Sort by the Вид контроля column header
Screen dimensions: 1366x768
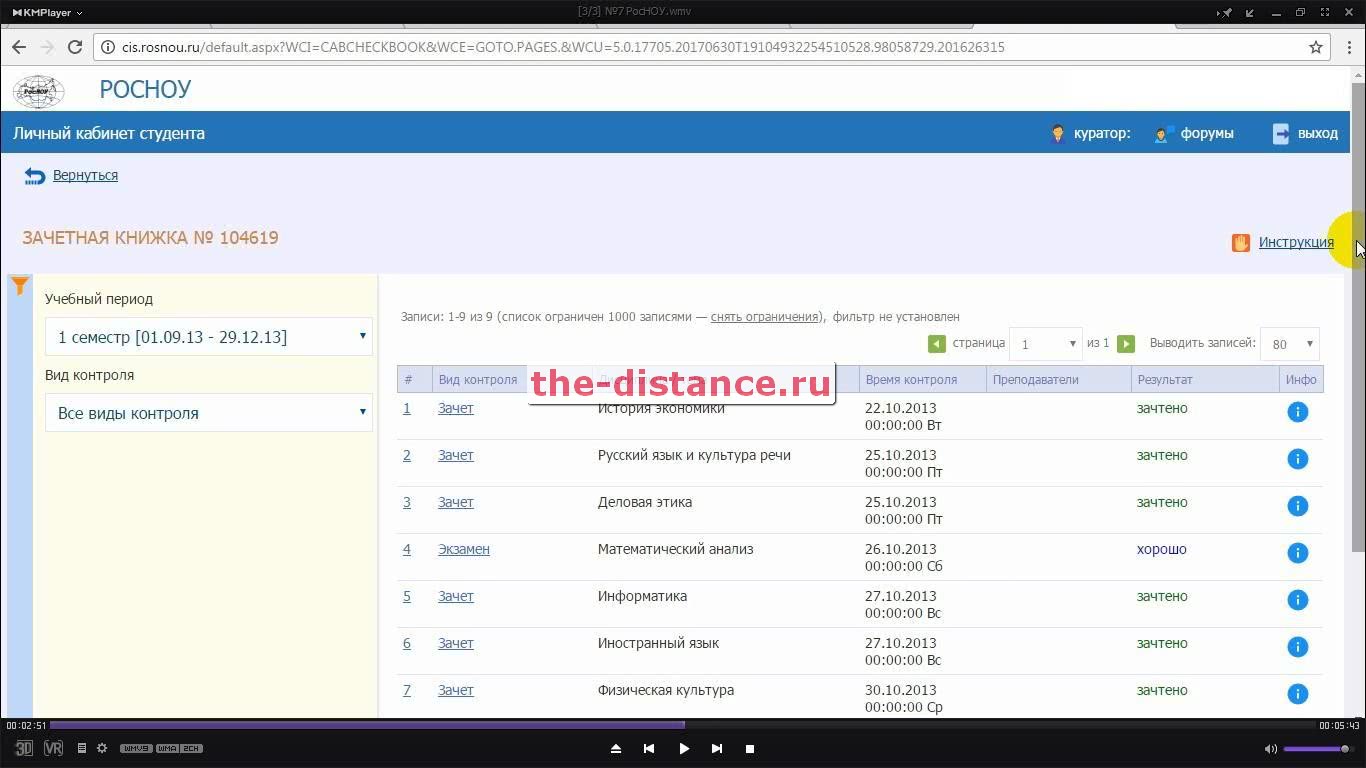(478, 380)
